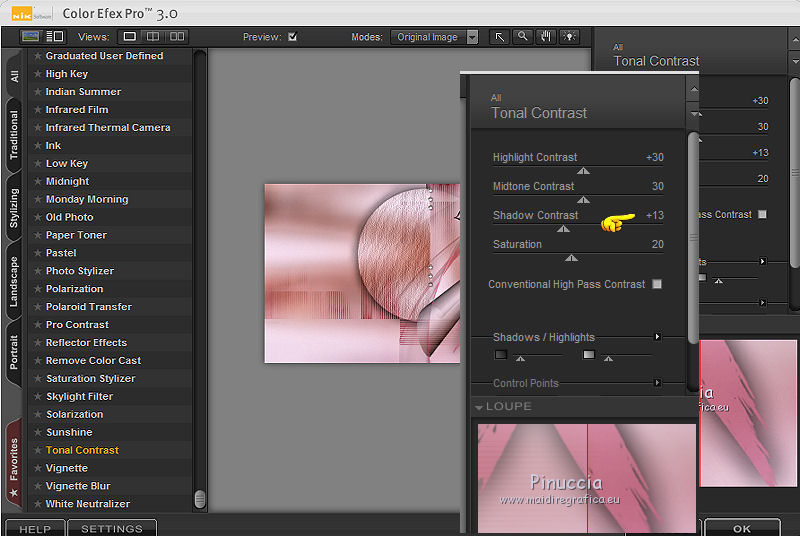Click the Shadow Contrast slider handle in enlarged panel
Viewport: 800px width, 536px height.
pyautogui.click(x=563, y=229)
